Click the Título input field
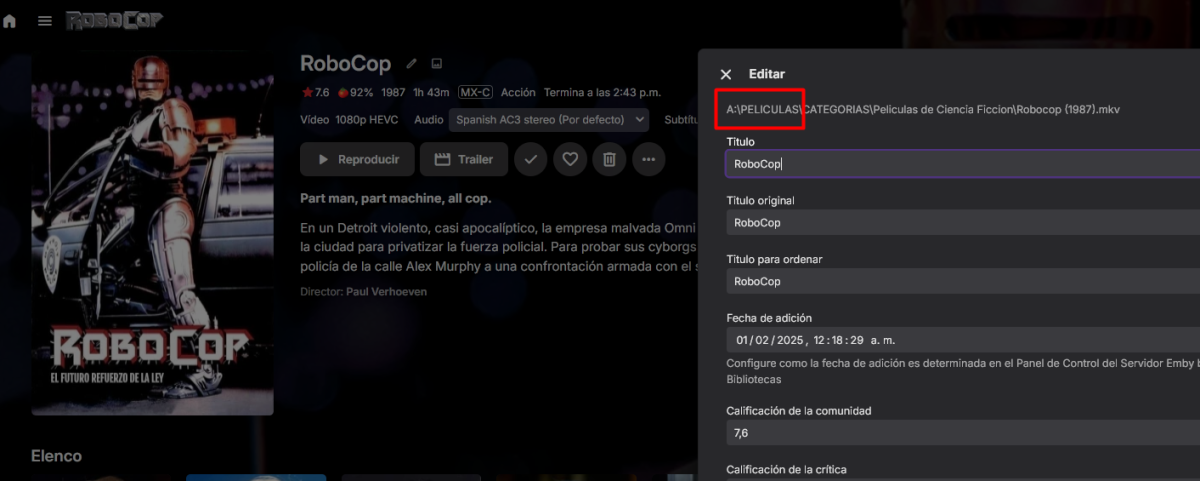The image size is (1200, 481). (962, 164)
